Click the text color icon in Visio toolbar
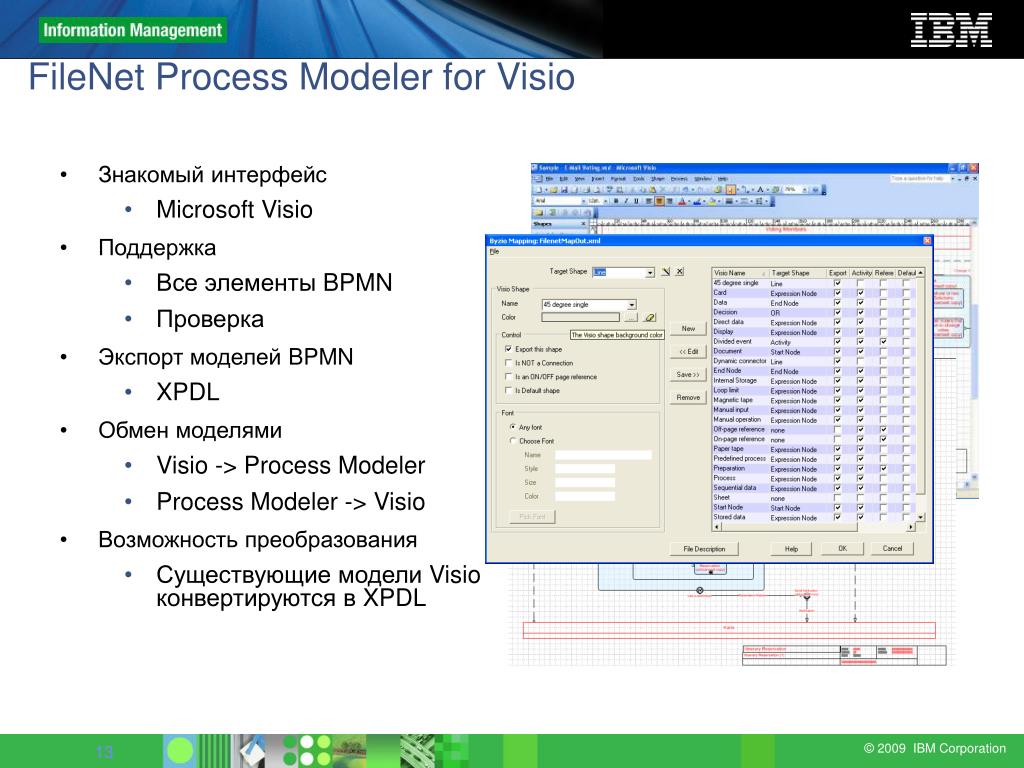1024x768 pixels. [682, 201]
